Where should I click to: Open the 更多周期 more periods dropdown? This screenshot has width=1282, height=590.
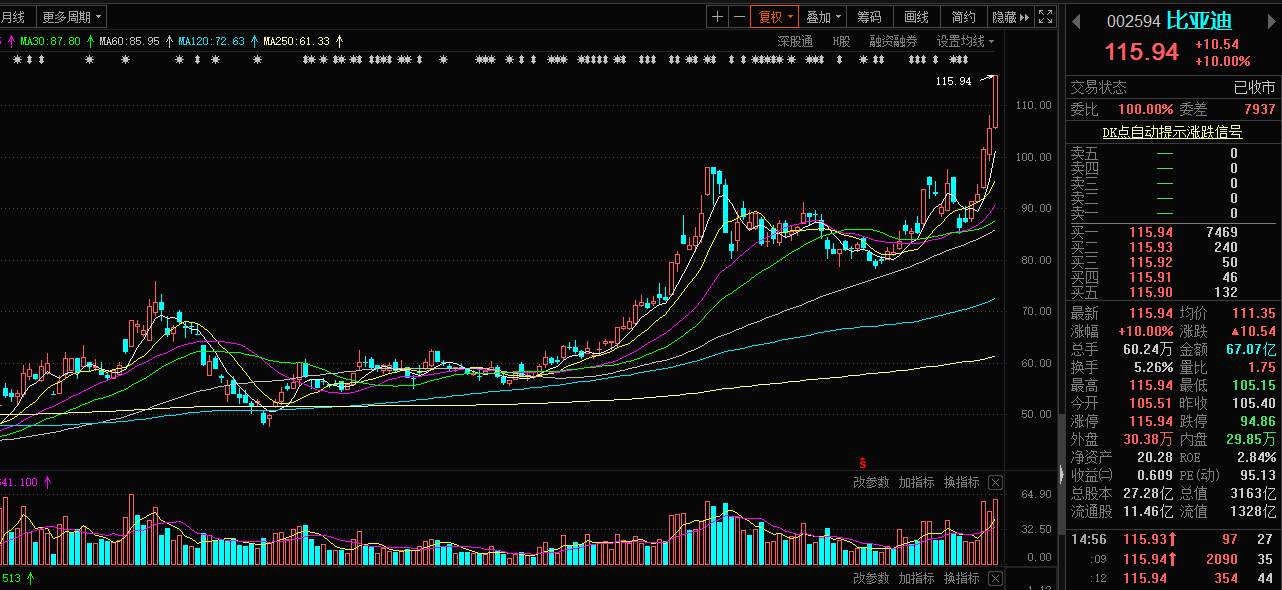[x=71, y=17]
